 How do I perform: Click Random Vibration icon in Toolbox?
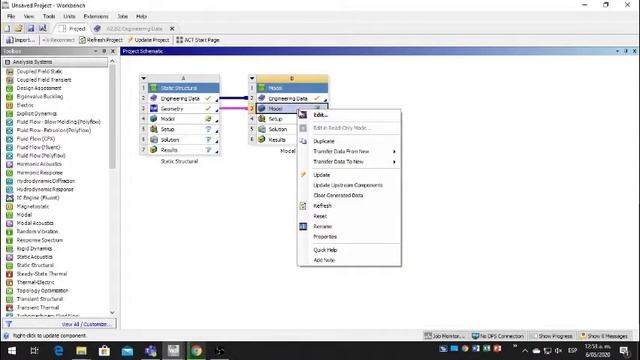[x=9, y=232]
